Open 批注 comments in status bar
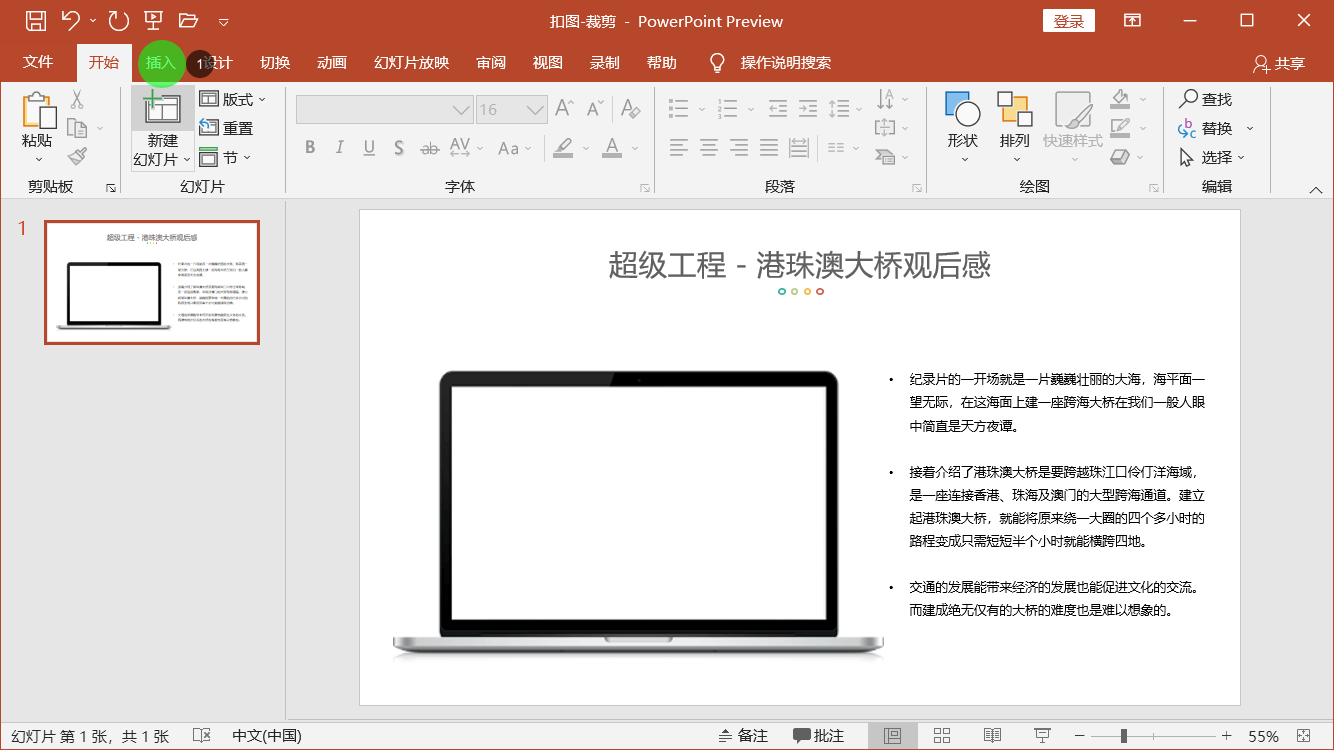Viewport: 1334px width, 750px height. 819,736
